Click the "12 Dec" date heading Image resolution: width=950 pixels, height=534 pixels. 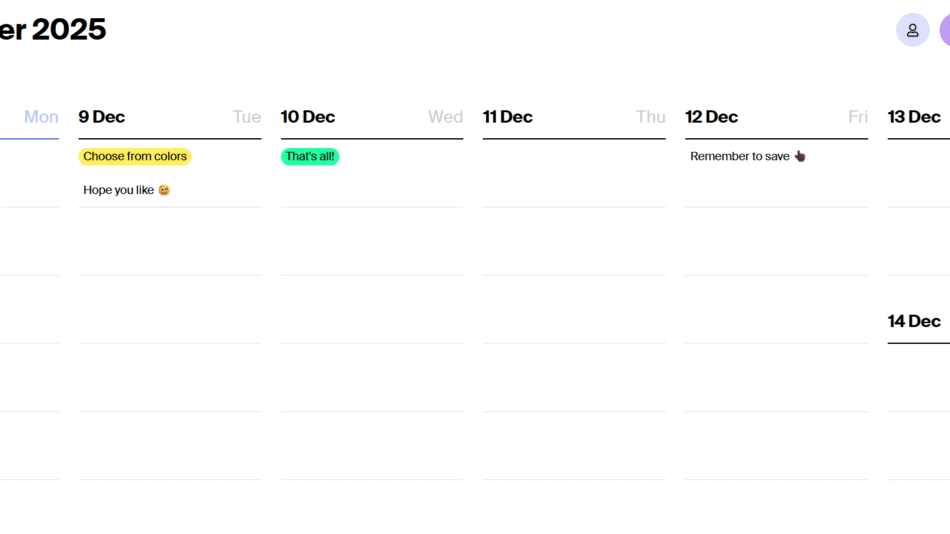tap(711, 117)
